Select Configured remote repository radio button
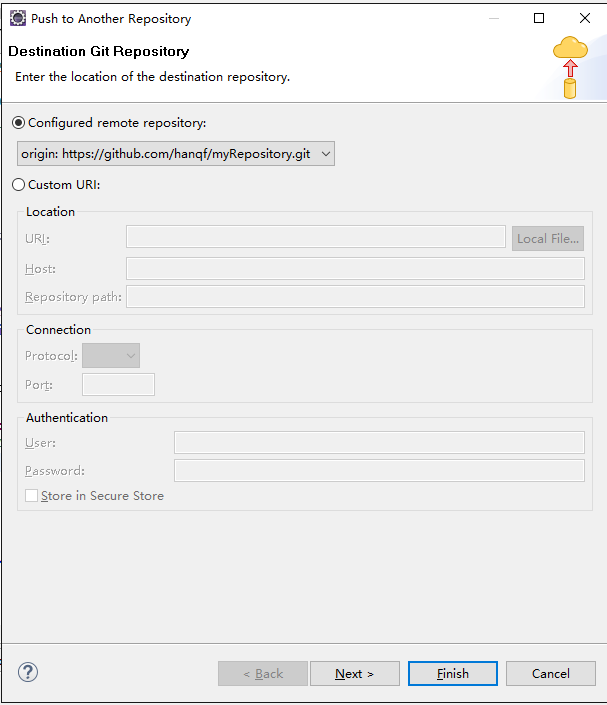The height and width of the screenshot is (705, 607). (x=18, y=123)
